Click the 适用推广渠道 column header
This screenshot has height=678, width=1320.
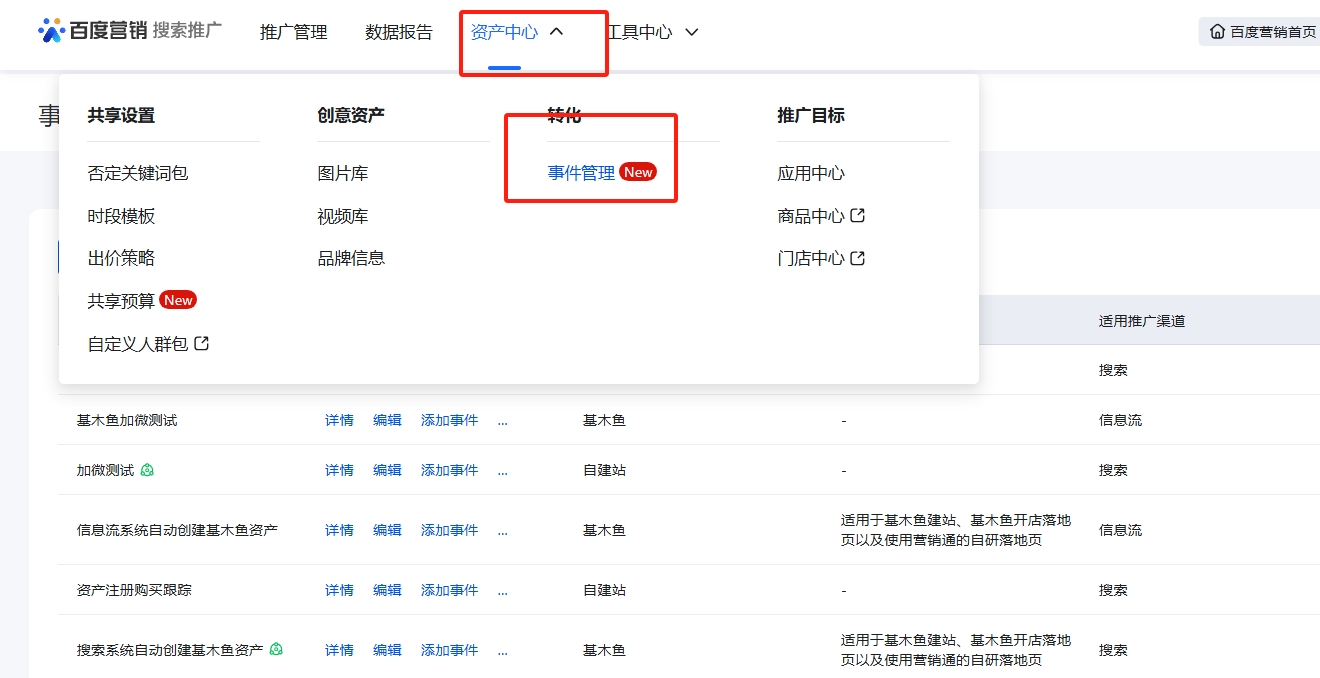pyautogui.click(x=1142, y=321)
